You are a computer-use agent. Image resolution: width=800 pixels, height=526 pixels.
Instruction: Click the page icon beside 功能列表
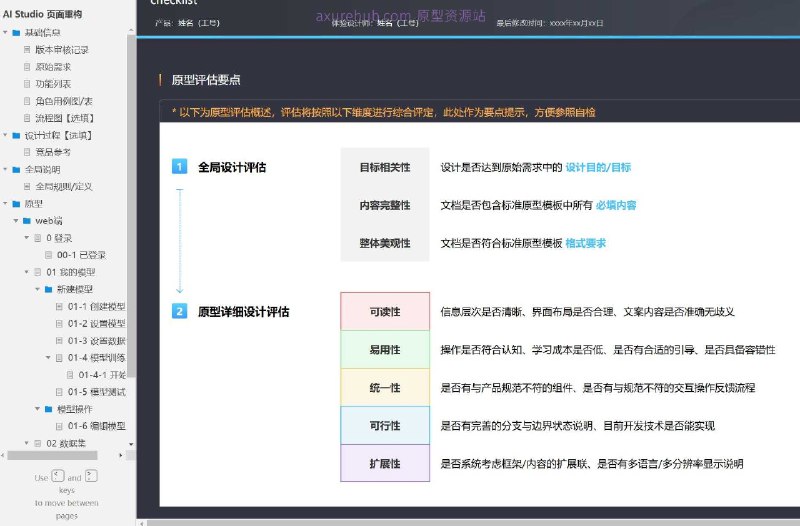click(27, 84)
